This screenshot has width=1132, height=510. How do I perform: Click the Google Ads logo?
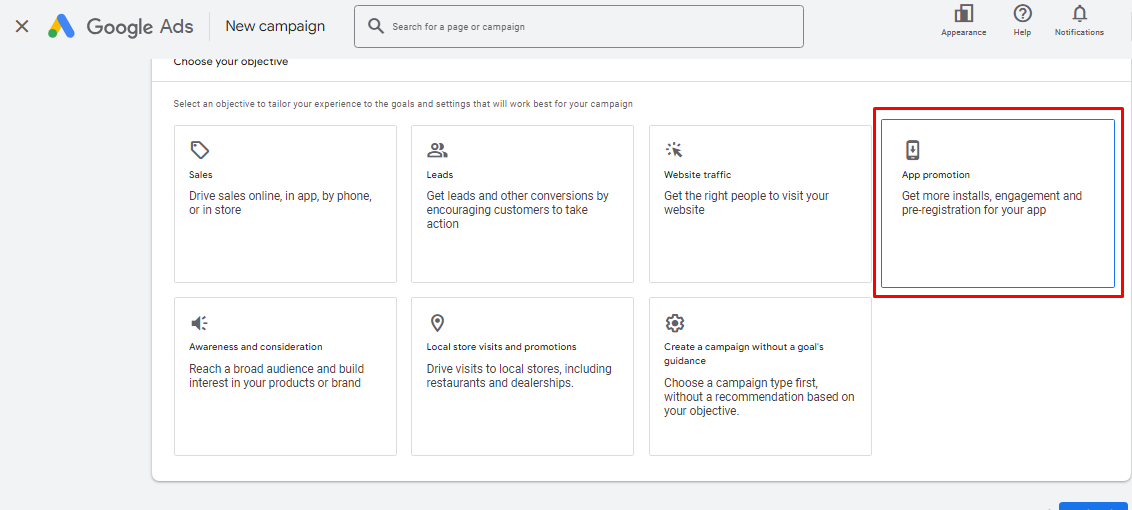click(x=62, y=27)
